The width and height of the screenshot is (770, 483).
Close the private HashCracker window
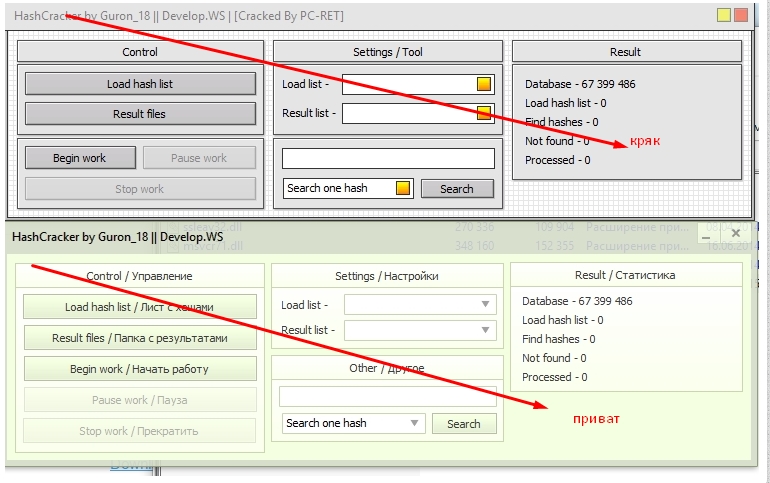click(x=736, y=233)
